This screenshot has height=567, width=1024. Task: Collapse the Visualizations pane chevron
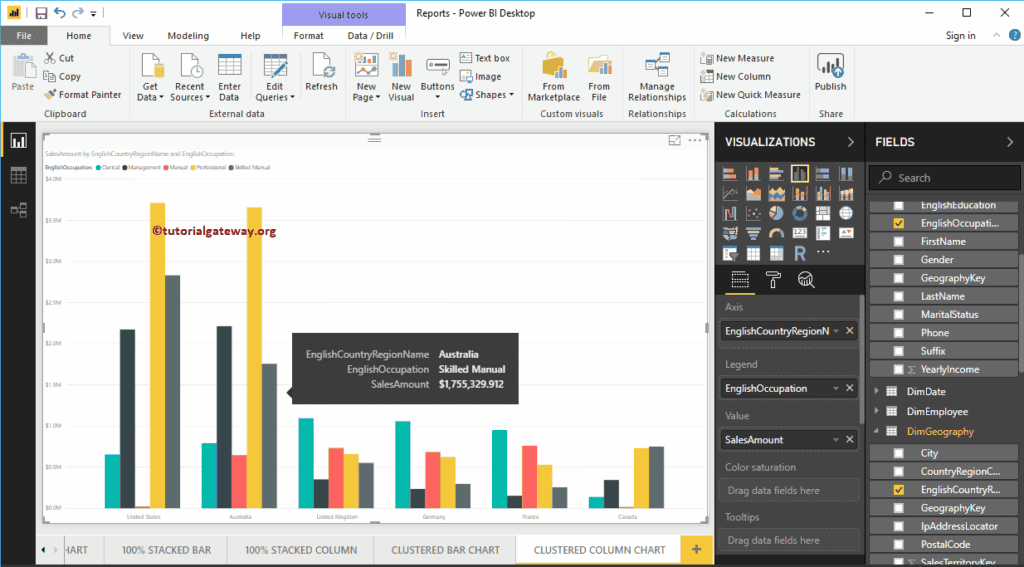[x=850, y=142]
